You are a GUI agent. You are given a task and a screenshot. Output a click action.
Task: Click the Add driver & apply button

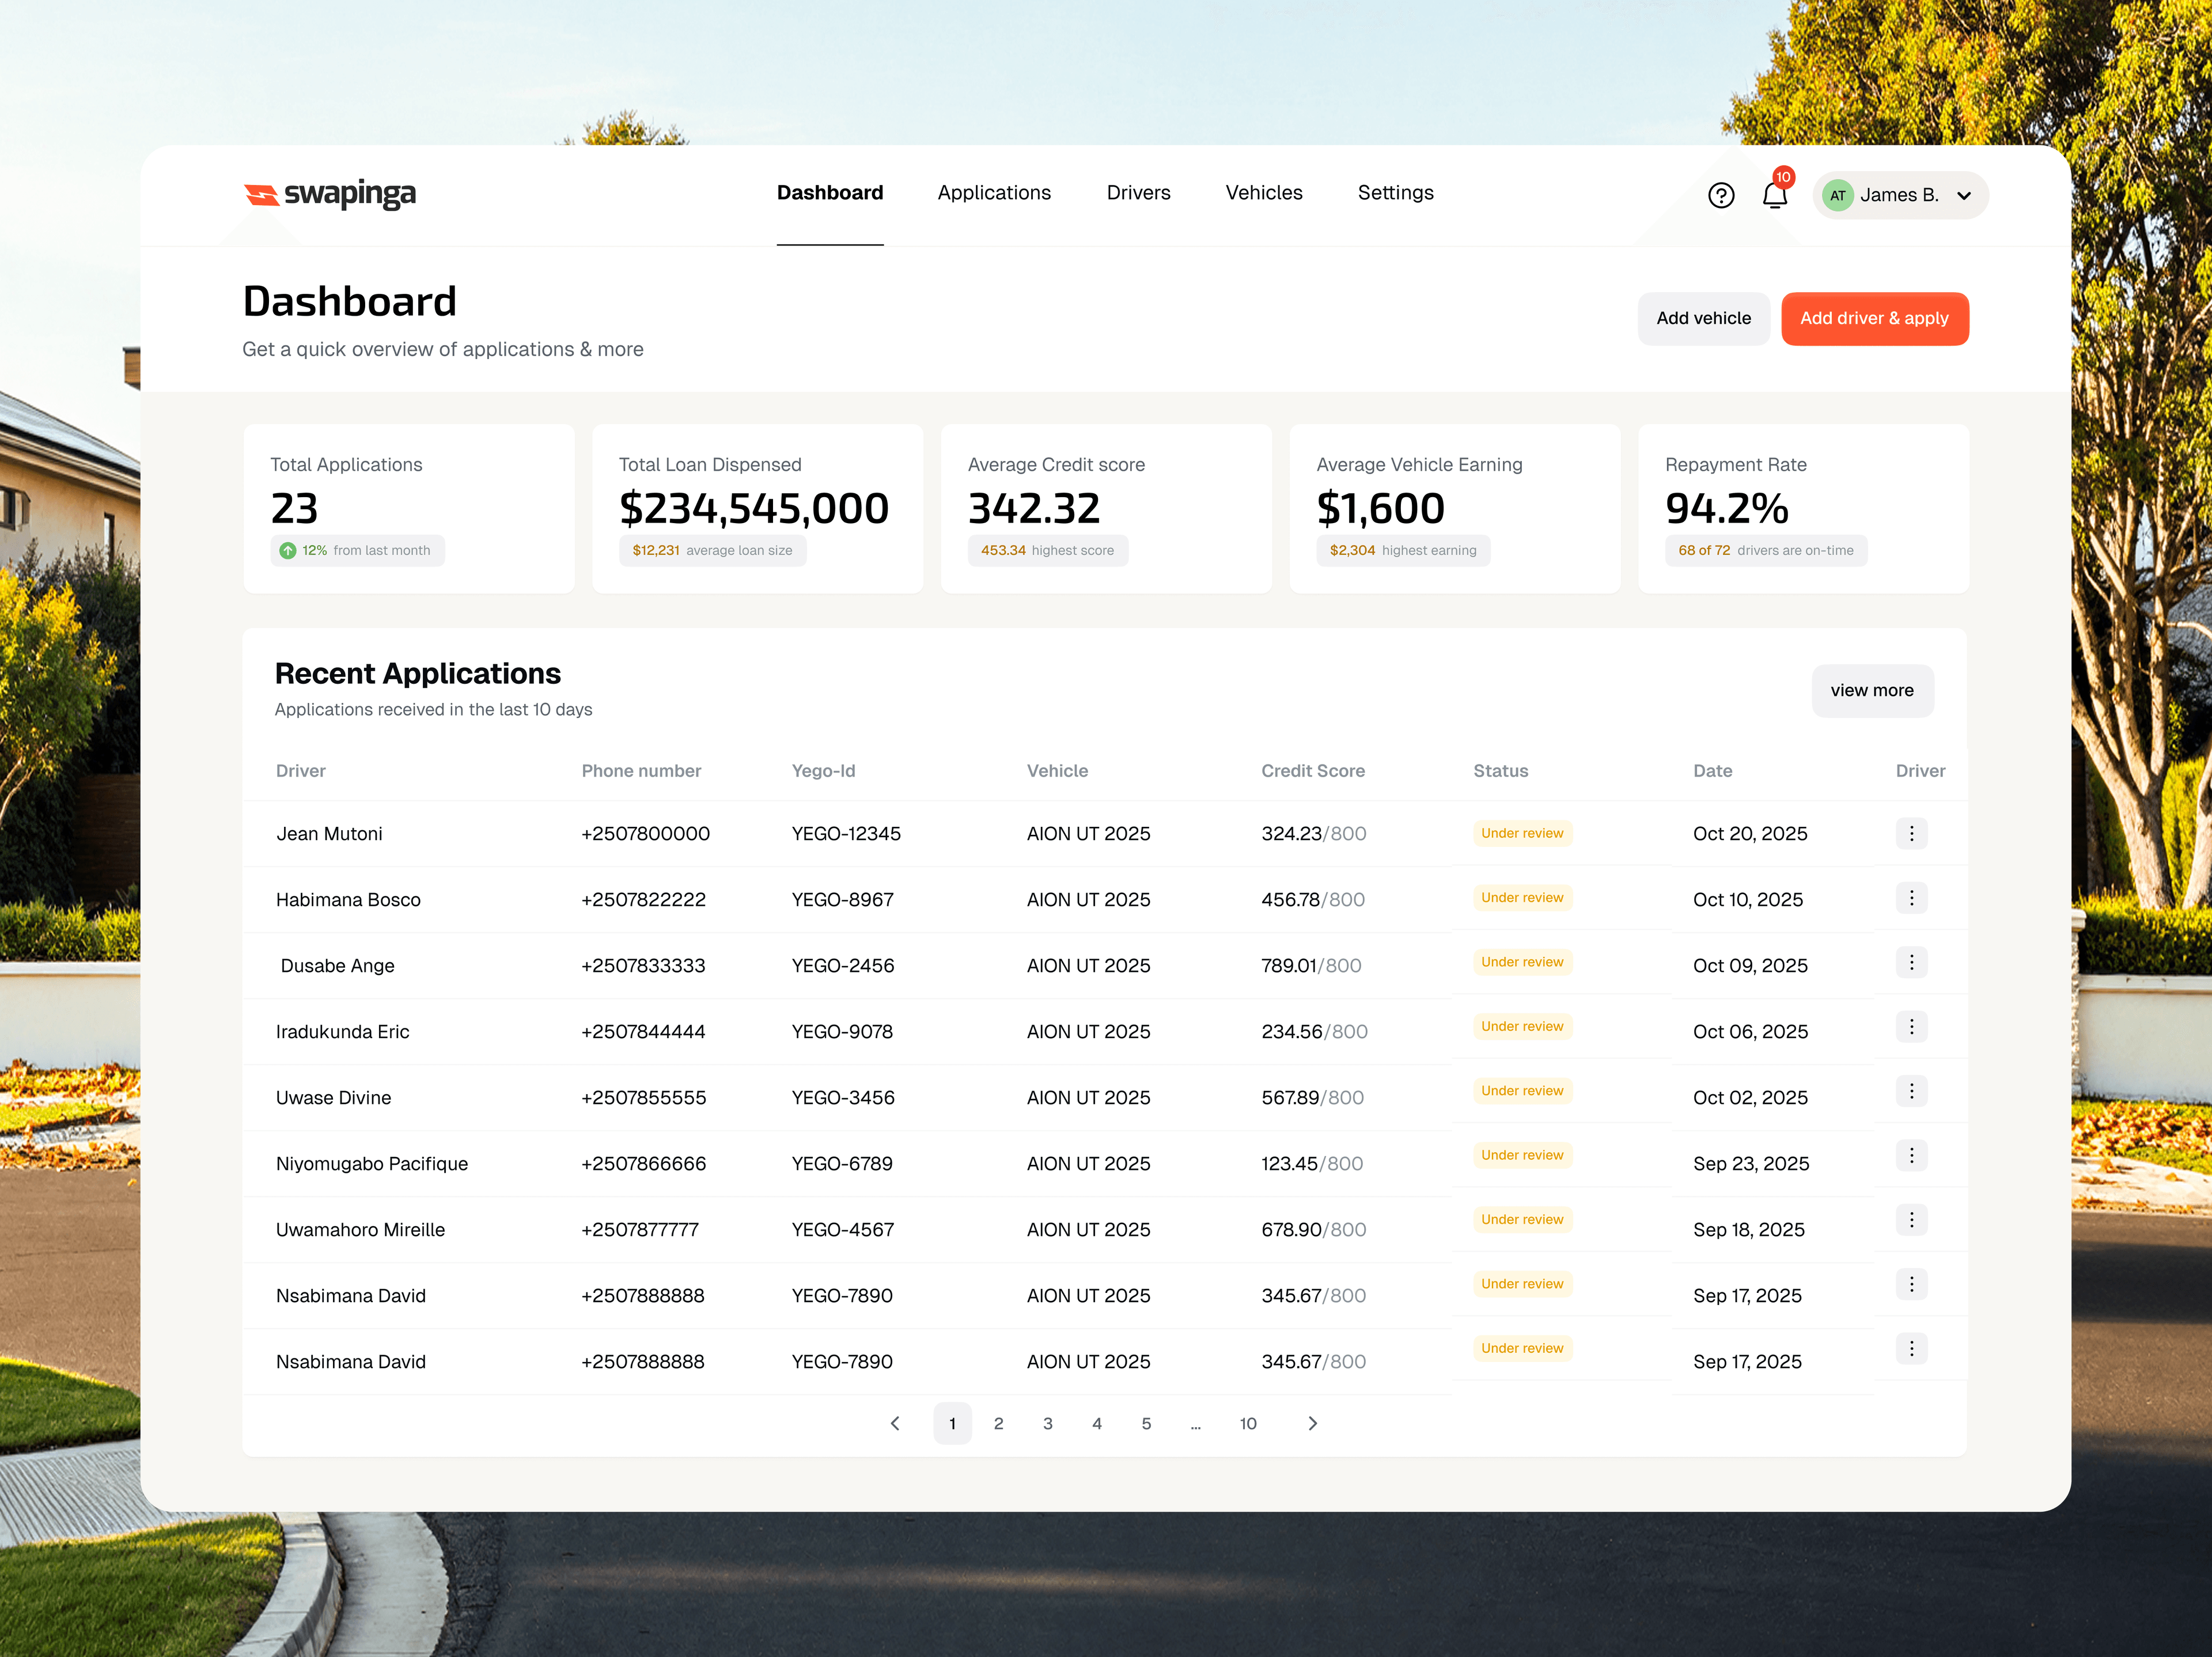pyautogui.click(x=1874, y=318)
